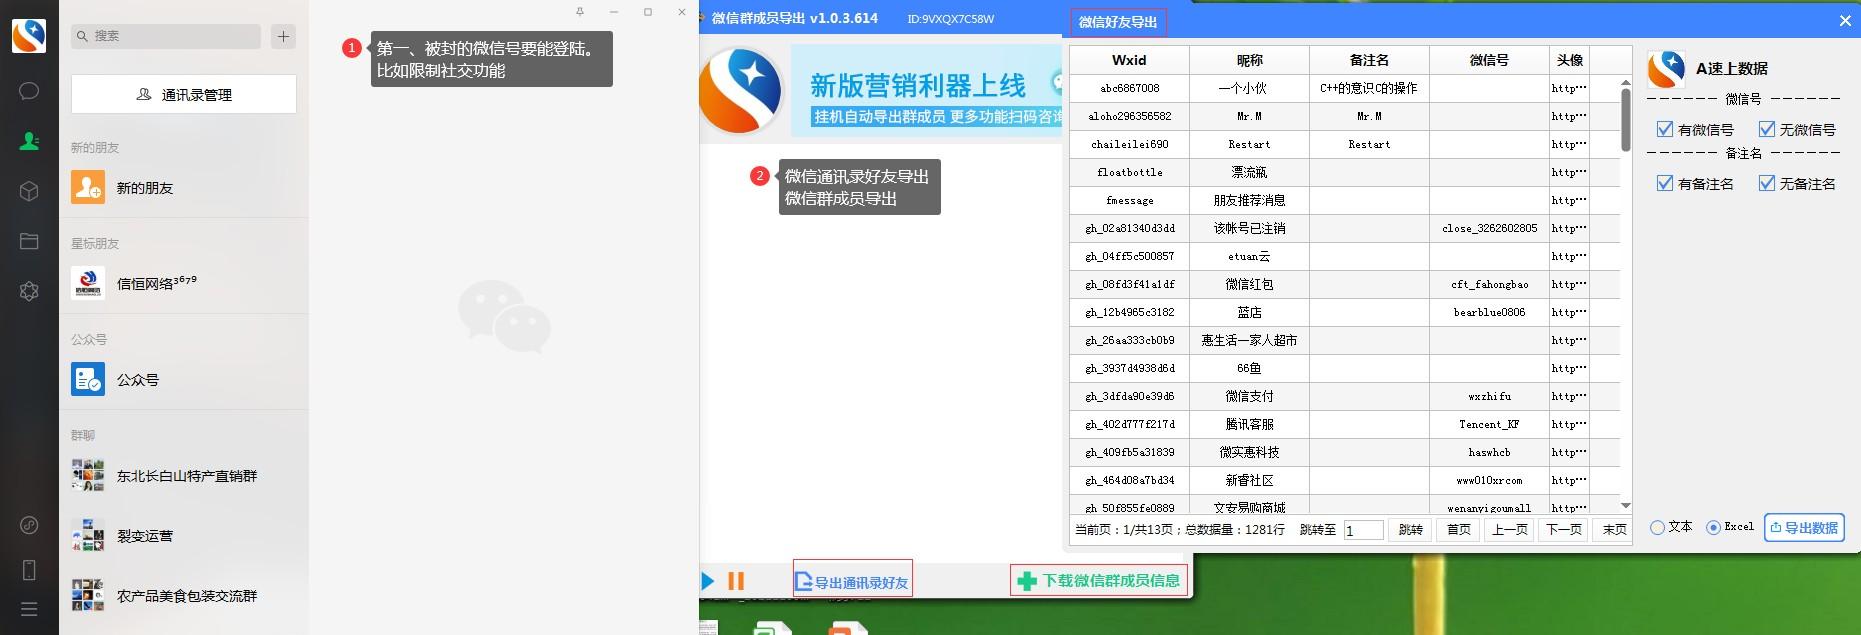
Task: Click the plus add button beside search
Action: (283, 36)
